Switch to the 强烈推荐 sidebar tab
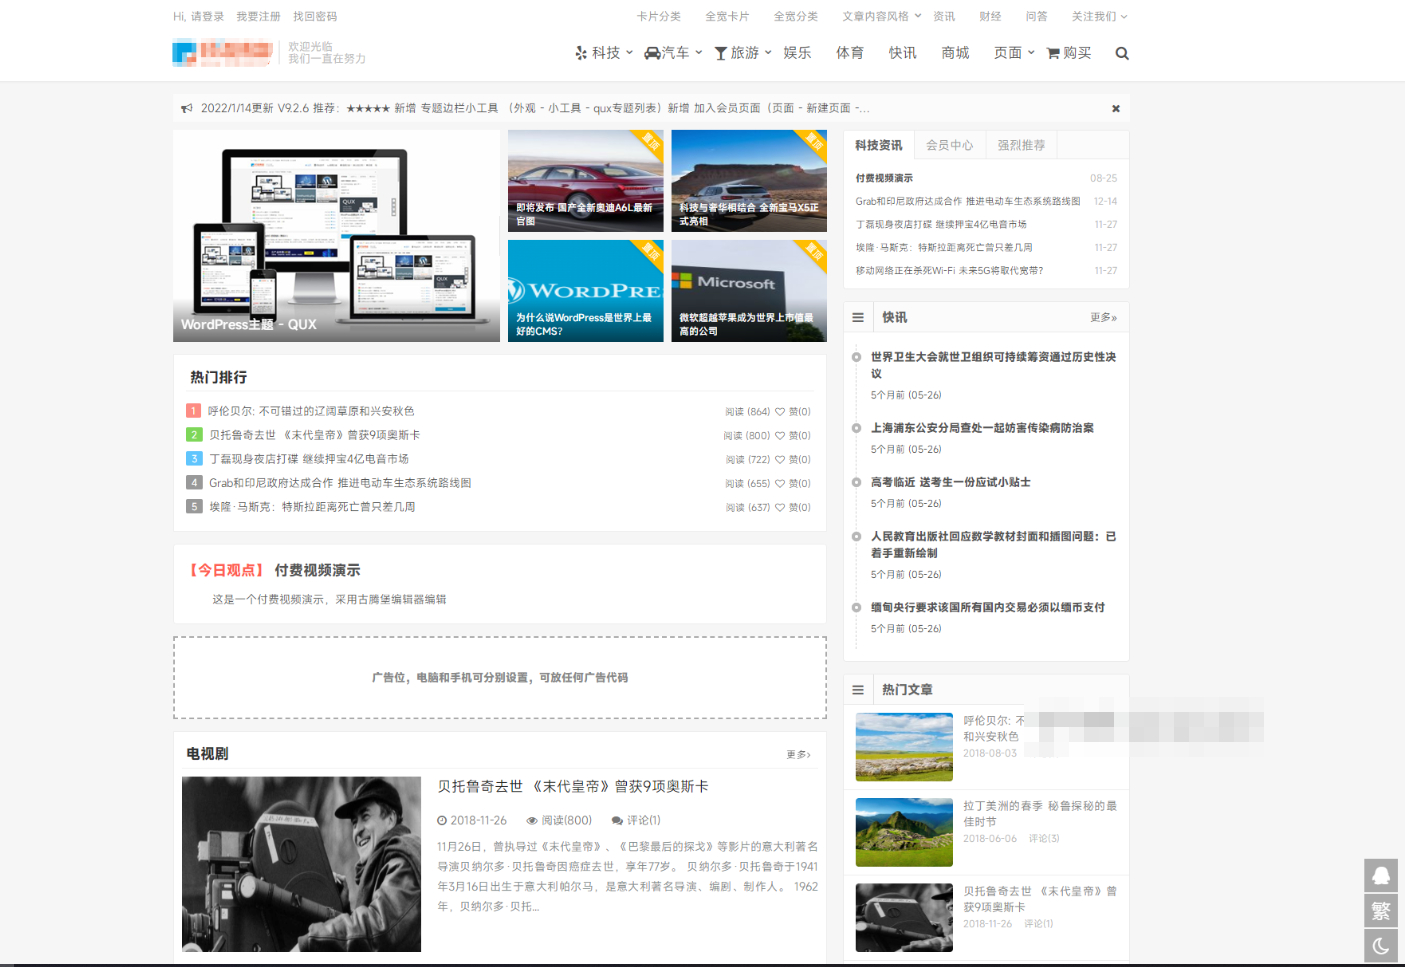Screen dimensions: 1405x967 tap(1021, 145)
